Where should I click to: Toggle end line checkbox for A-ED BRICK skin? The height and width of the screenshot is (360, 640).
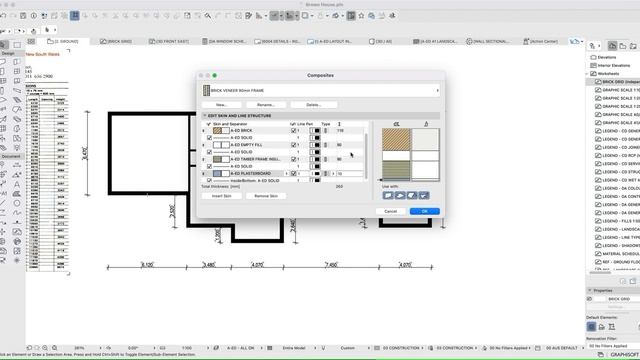[x=293, y=131]
